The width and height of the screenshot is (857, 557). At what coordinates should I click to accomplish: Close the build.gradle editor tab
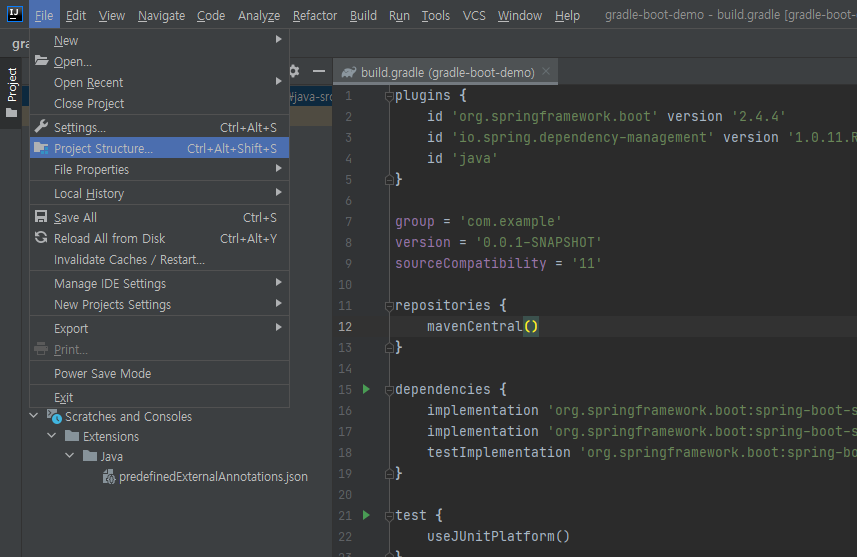(546, 72)
